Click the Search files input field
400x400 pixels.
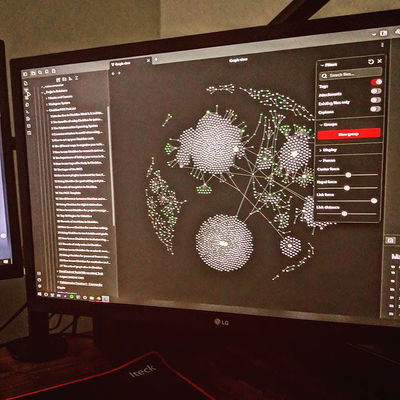coord(351,74)
